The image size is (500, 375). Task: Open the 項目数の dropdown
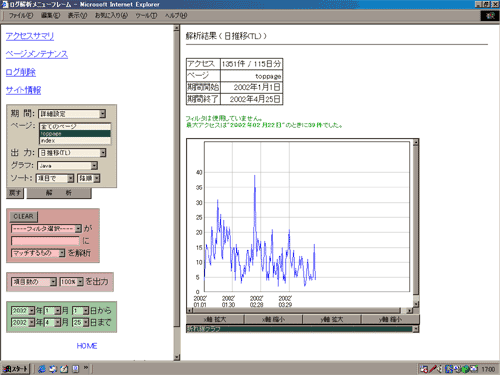tap(34, 282)
